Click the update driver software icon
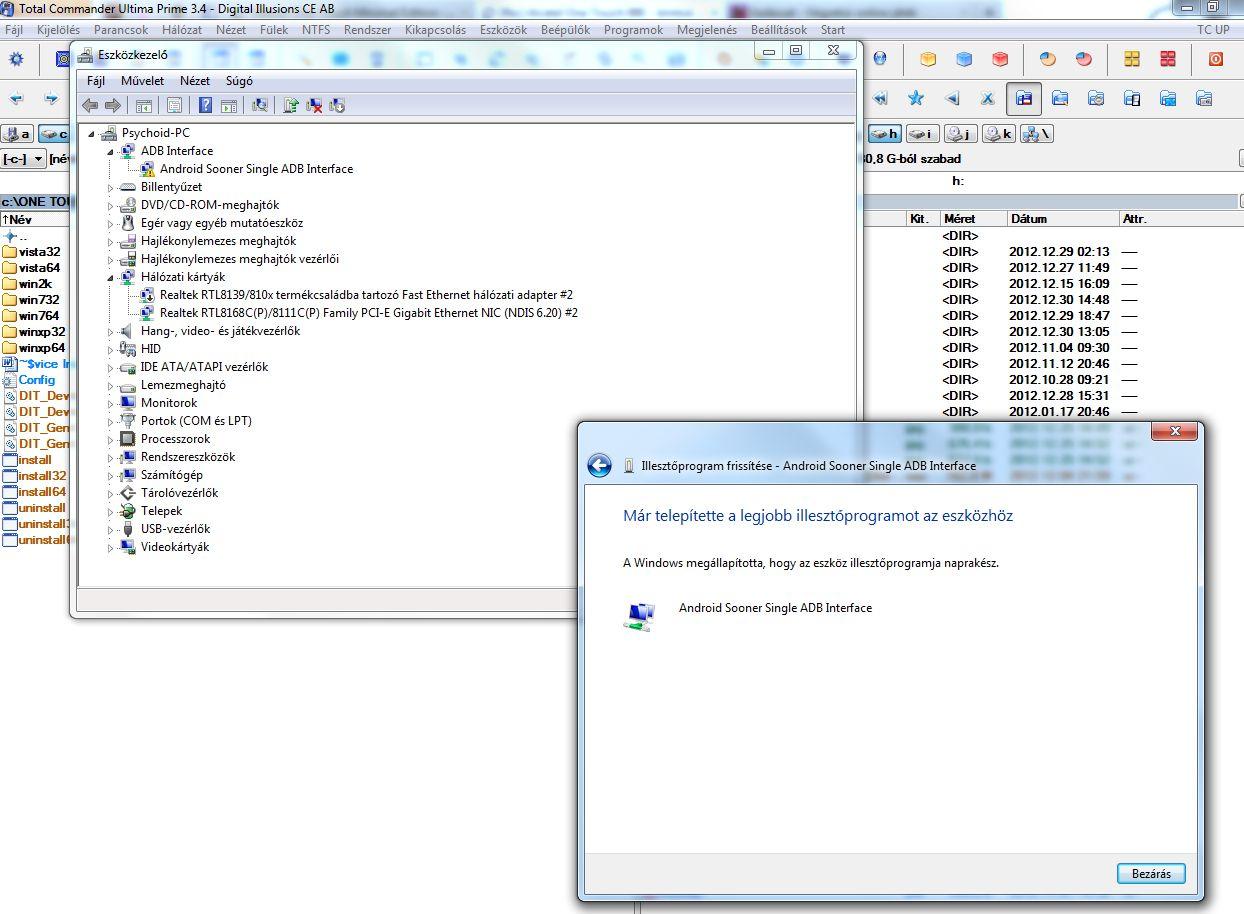This screenshot has width=1244, height=914. (290, 105)
